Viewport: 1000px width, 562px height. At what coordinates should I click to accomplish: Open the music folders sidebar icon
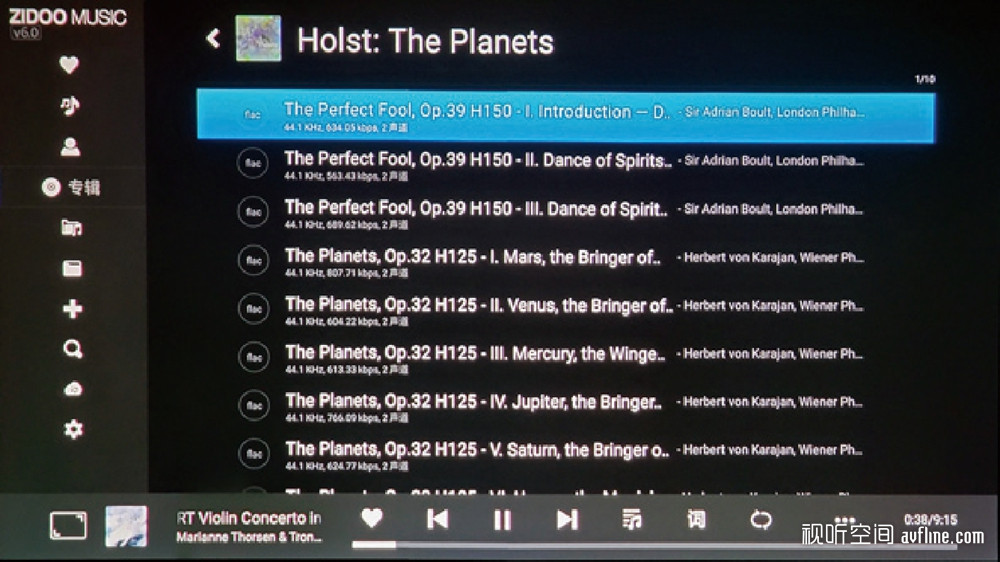[71, 228]
